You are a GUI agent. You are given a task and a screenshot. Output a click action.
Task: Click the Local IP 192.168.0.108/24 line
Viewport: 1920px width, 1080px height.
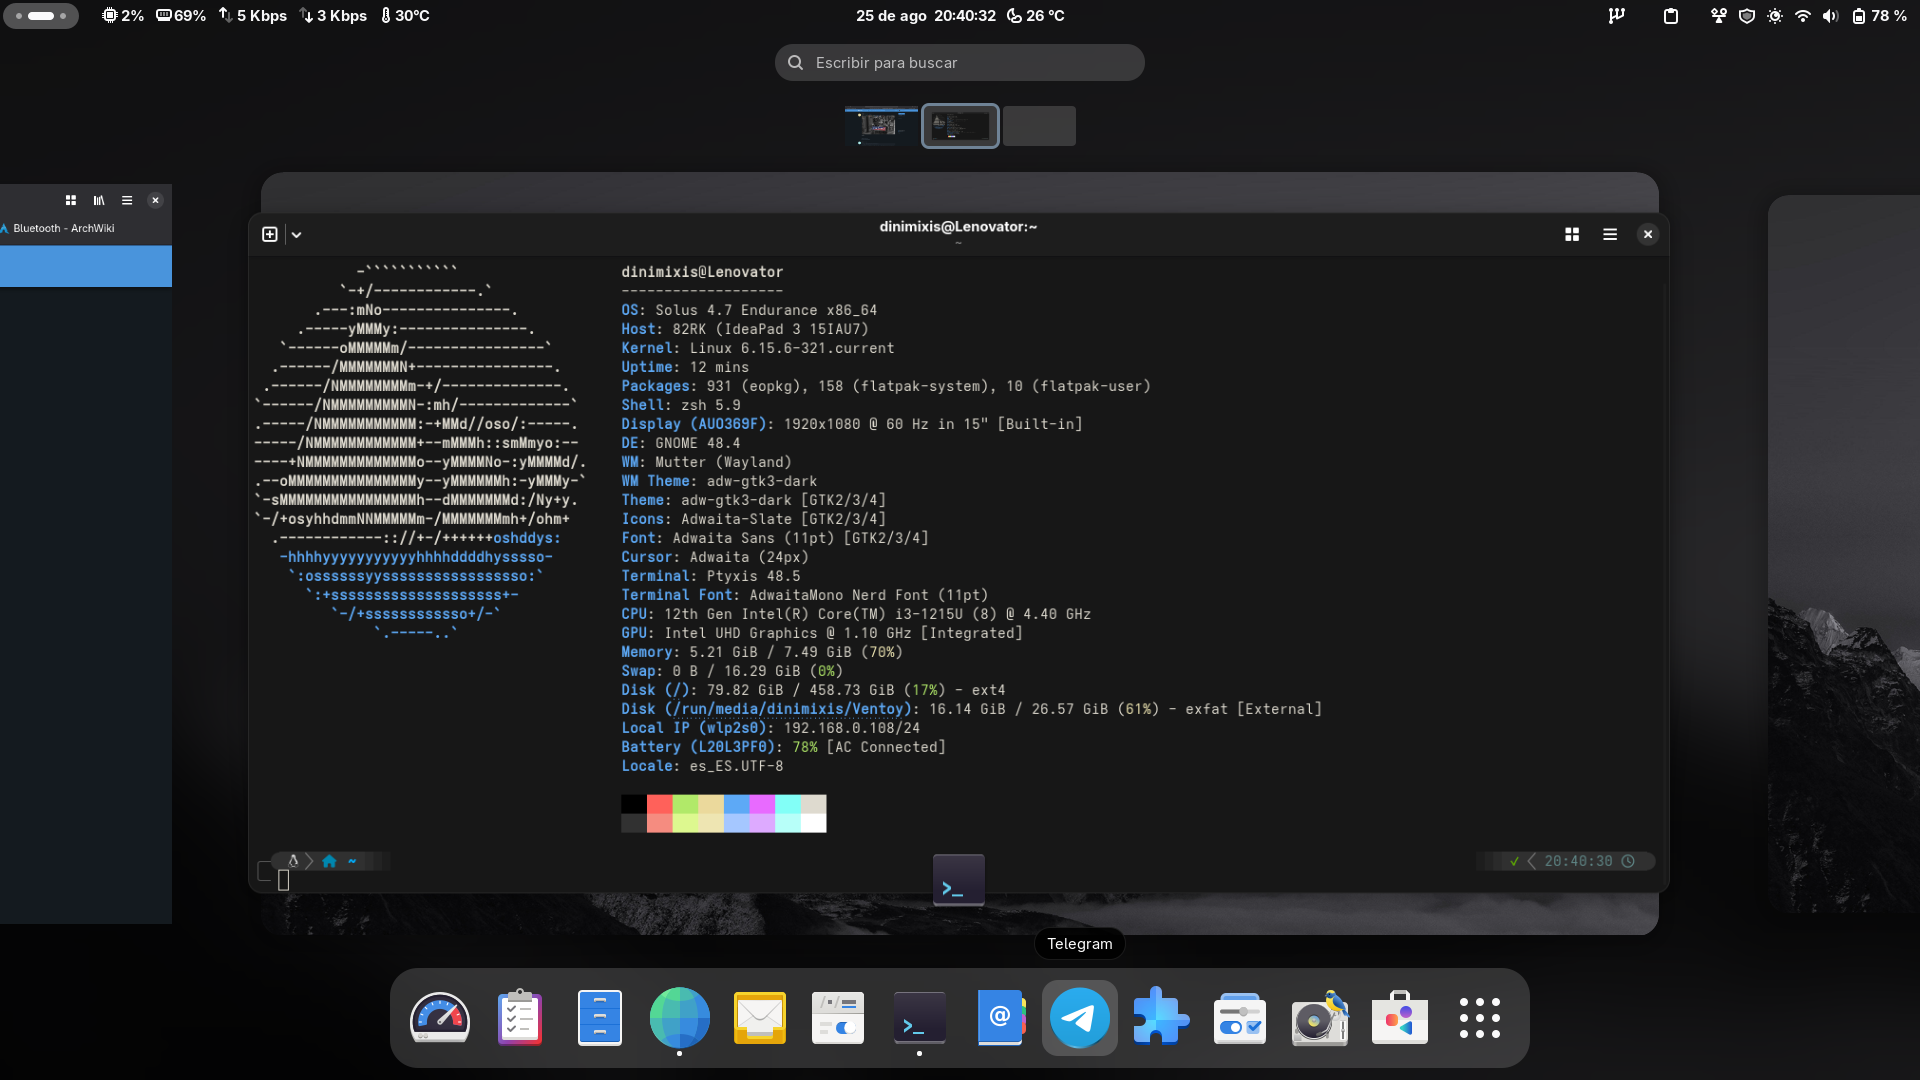(x=771, y=728)
